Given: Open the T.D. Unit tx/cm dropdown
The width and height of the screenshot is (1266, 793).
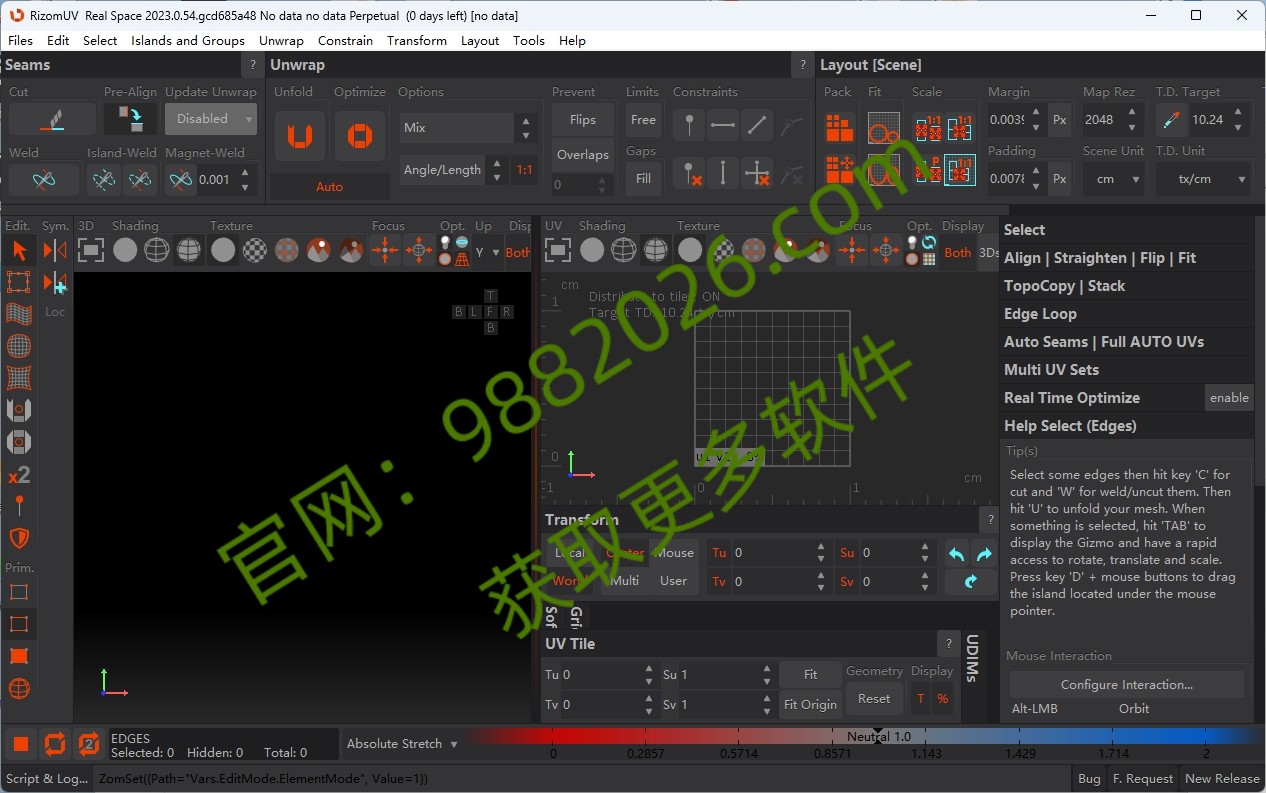Looking at the screenshot, I should tap(1203, 179).
